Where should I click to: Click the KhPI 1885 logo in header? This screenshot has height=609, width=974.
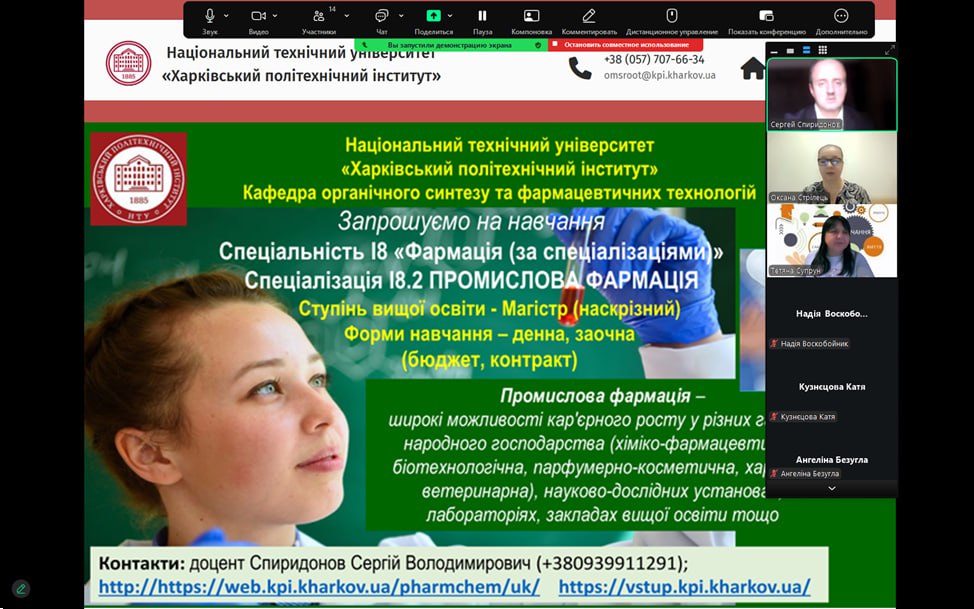click(x=129, y=63)
